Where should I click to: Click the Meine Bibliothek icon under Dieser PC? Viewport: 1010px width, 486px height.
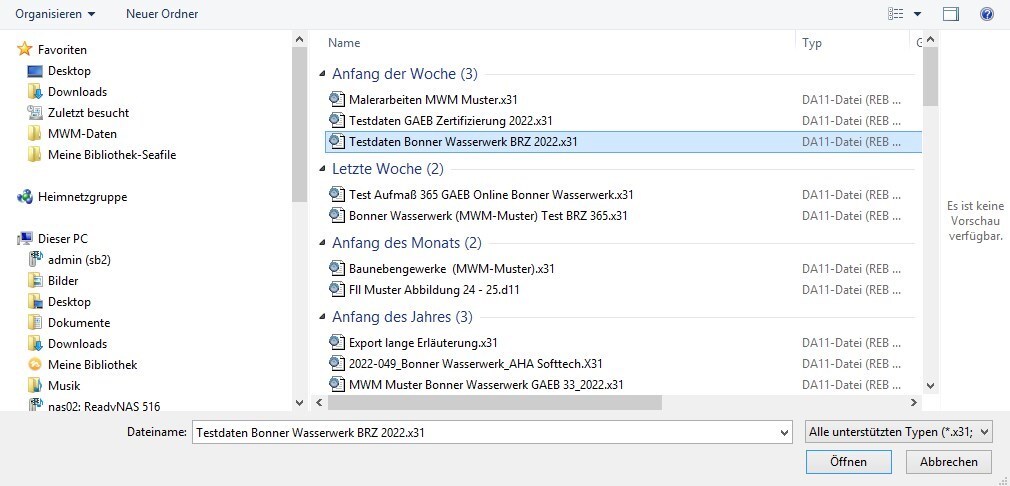click(35, 364)
